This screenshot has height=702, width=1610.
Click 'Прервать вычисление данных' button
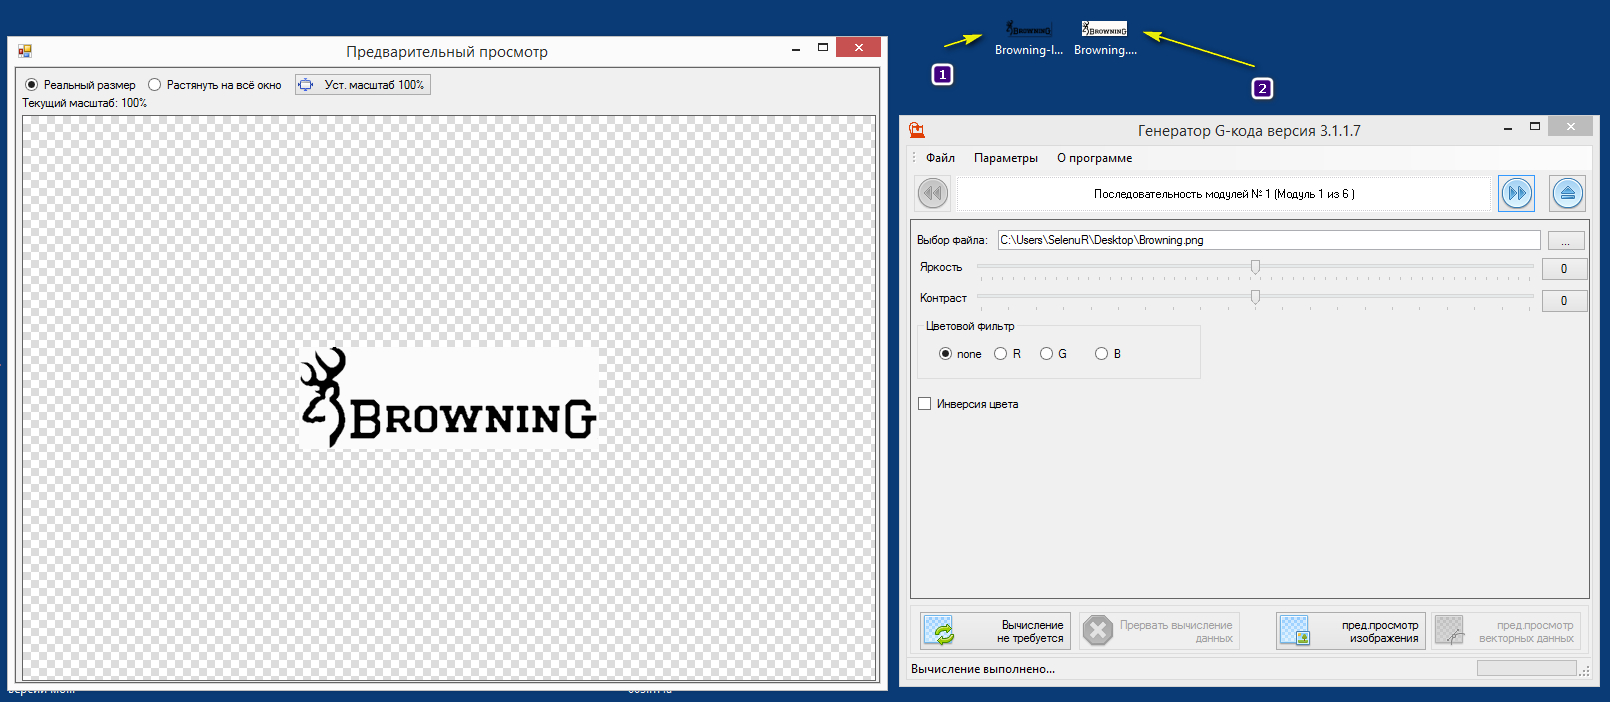click(x=1159, y=631)
